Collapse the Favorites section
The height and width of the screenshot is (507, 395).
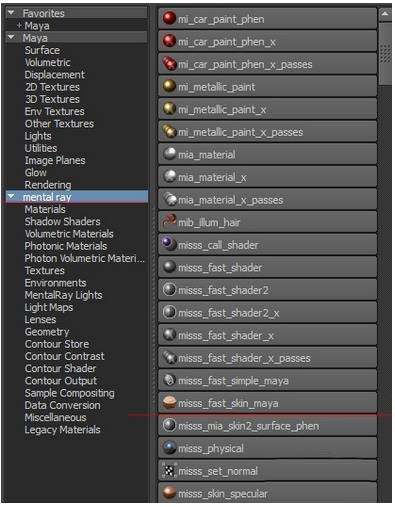click(11, 13)
